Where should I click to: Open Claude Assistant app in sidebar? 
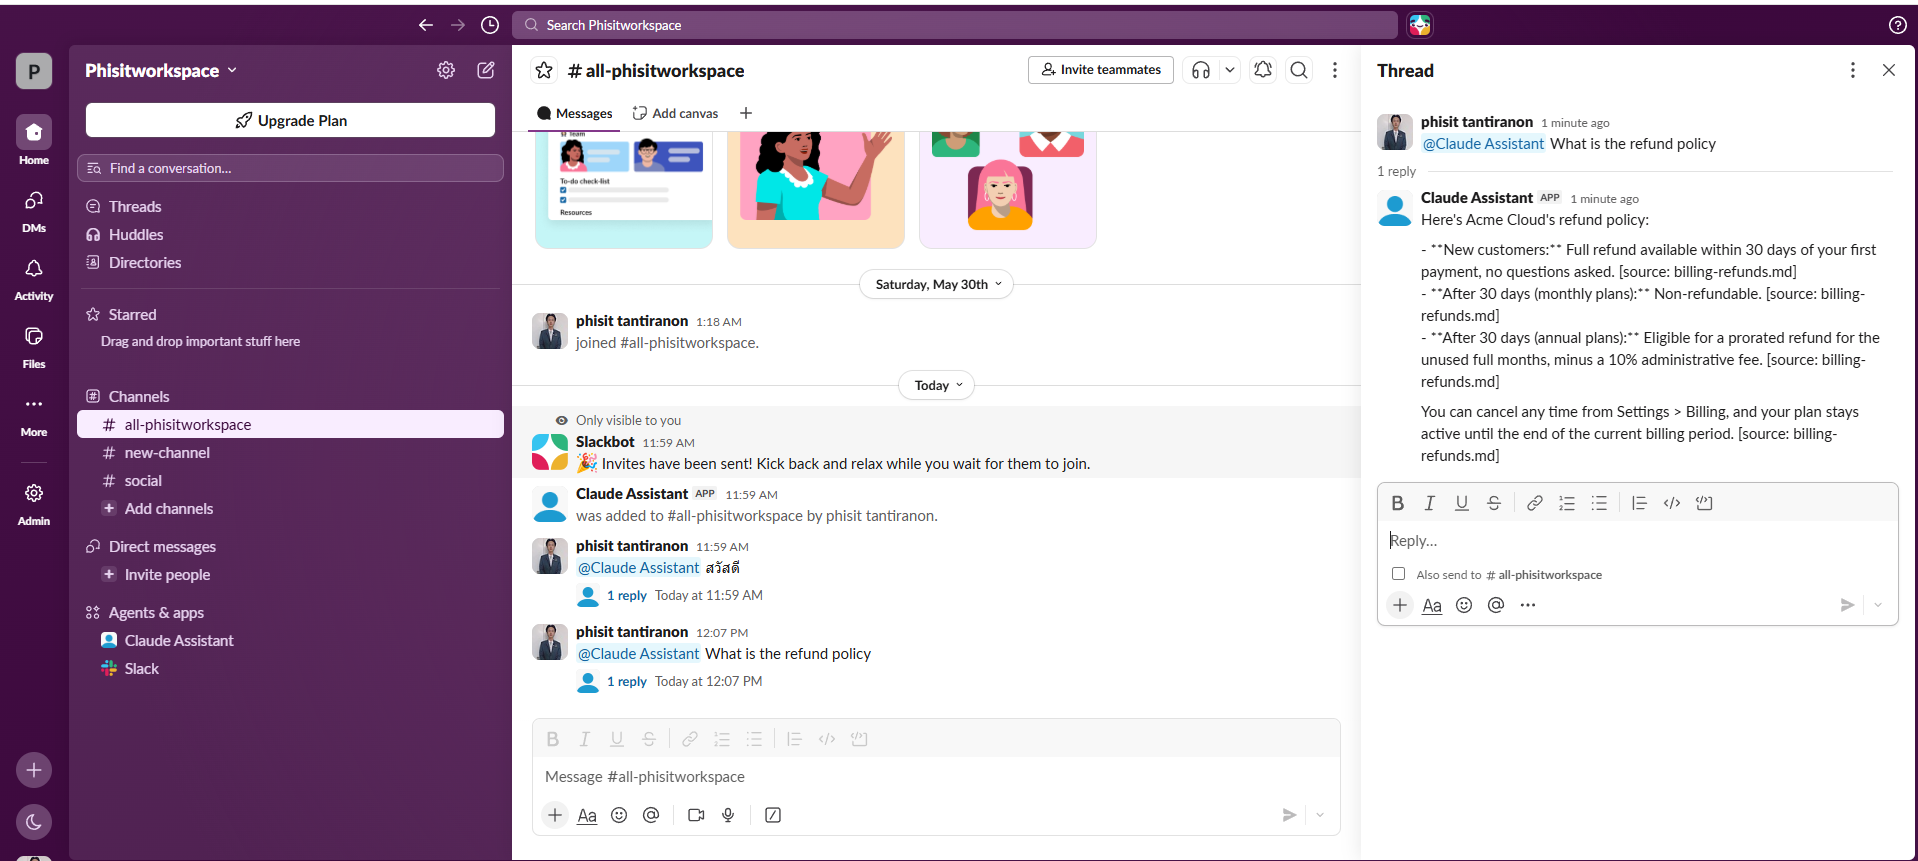pos(290,640)
